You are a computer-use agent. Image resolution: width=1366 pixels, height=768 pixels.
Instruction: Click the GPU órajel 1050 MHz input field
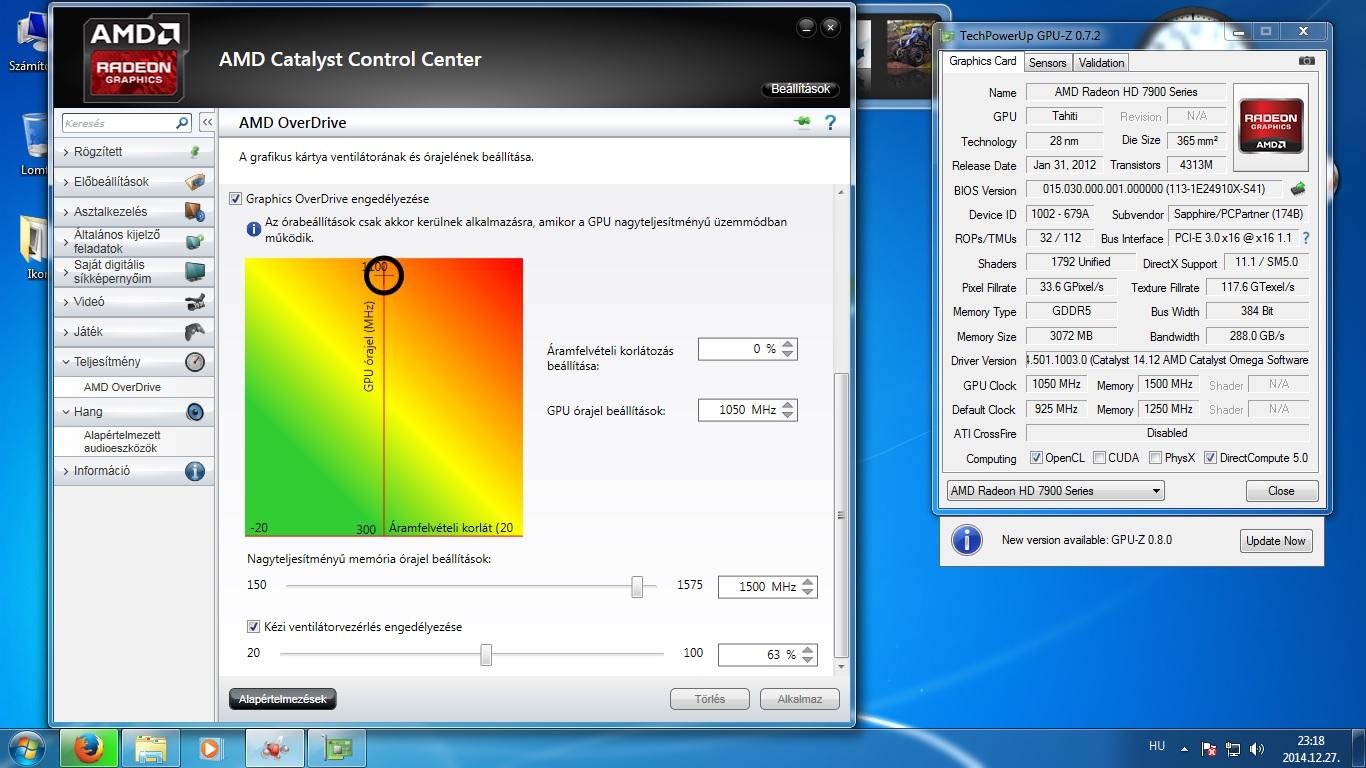(x=739, y=410)
